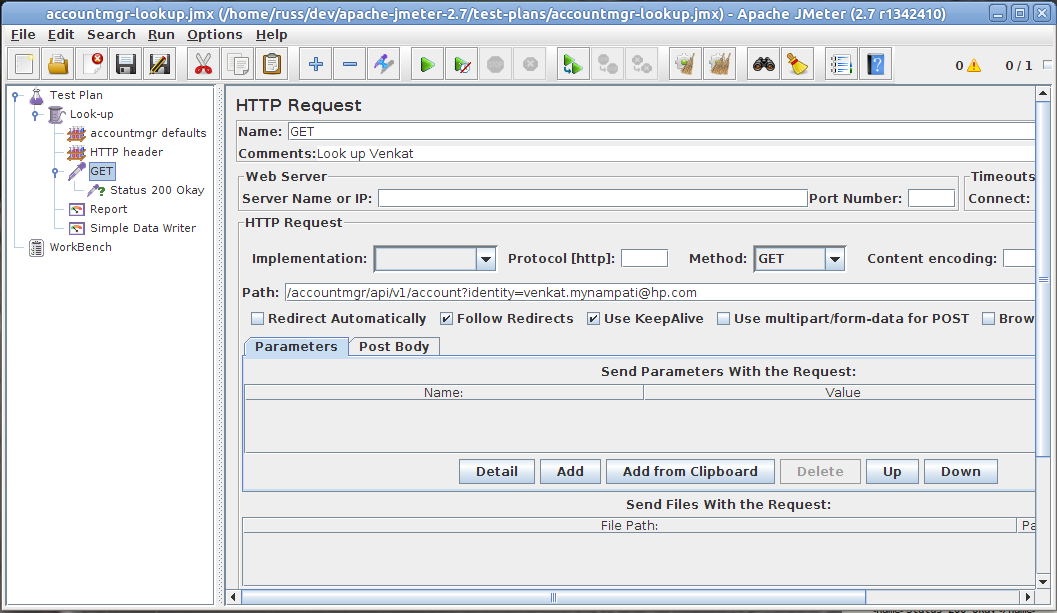The image size is (1057, 613).
Task: Click the blue Help toolbar icon
Action: click(876, 65)
